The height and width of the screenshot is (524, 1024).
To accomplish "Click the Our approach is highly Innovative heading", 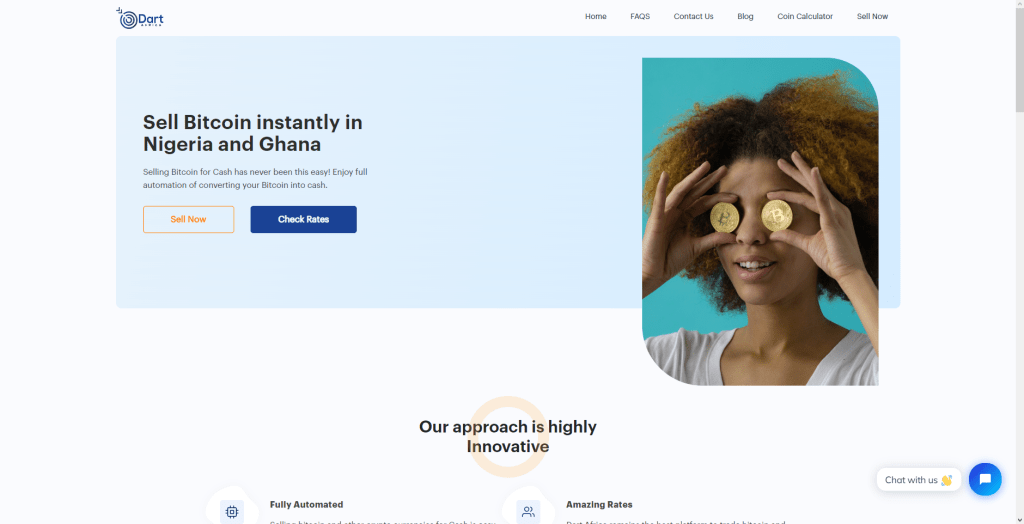I will (x=507, y=436).
